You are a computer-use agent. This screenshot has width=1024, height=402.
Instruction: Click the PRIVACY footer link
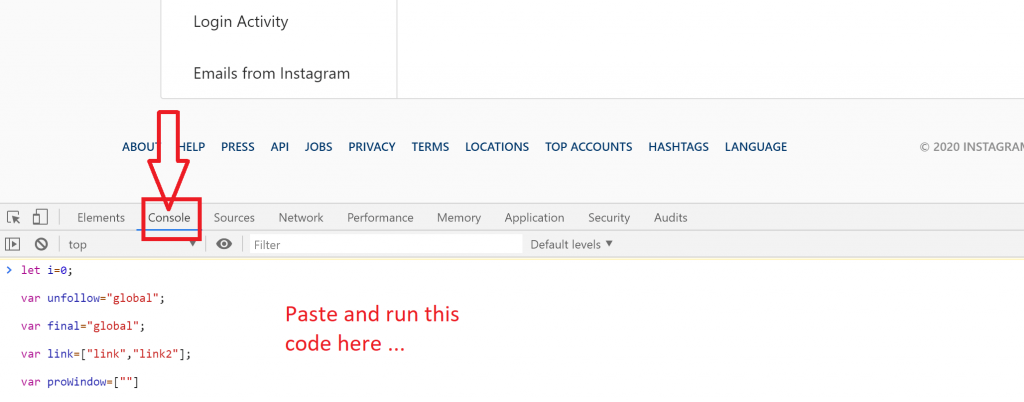click(x=372, y=147)
